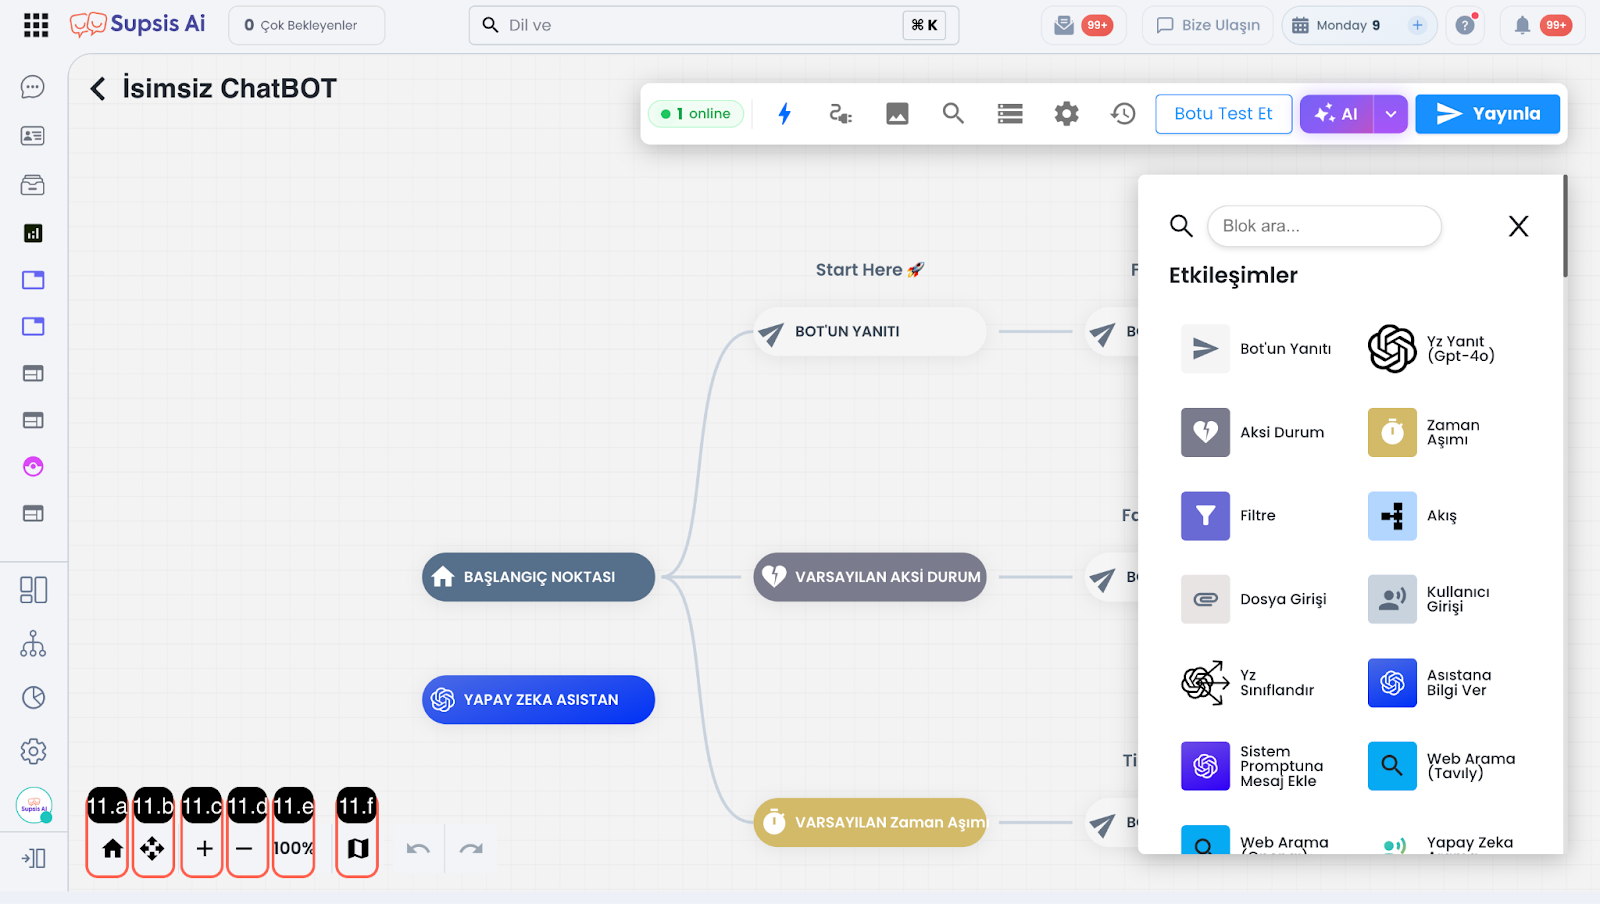Add the Aksi Durum block
This screenshot has width=1600, height=904.
[x=1205, y=432]
